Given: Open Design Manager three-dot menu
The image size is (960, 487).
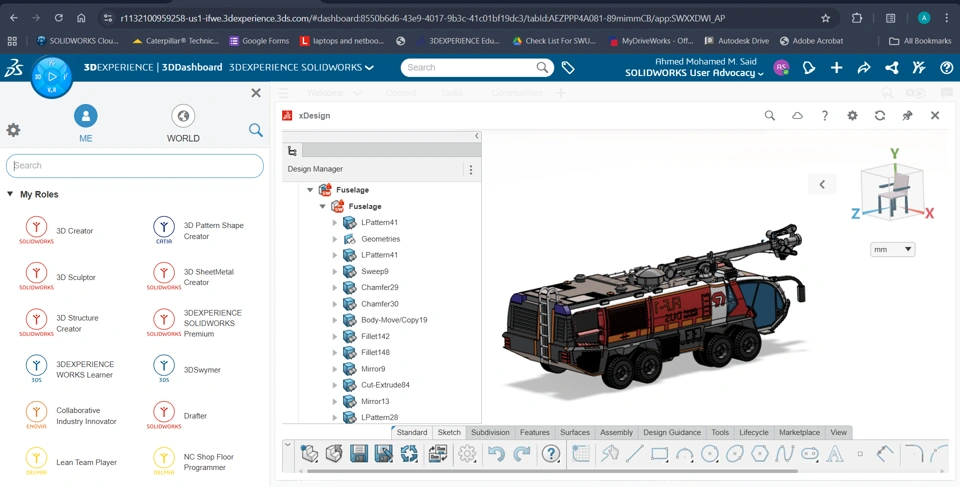Looking at the screenshot, I should (471, 170).
